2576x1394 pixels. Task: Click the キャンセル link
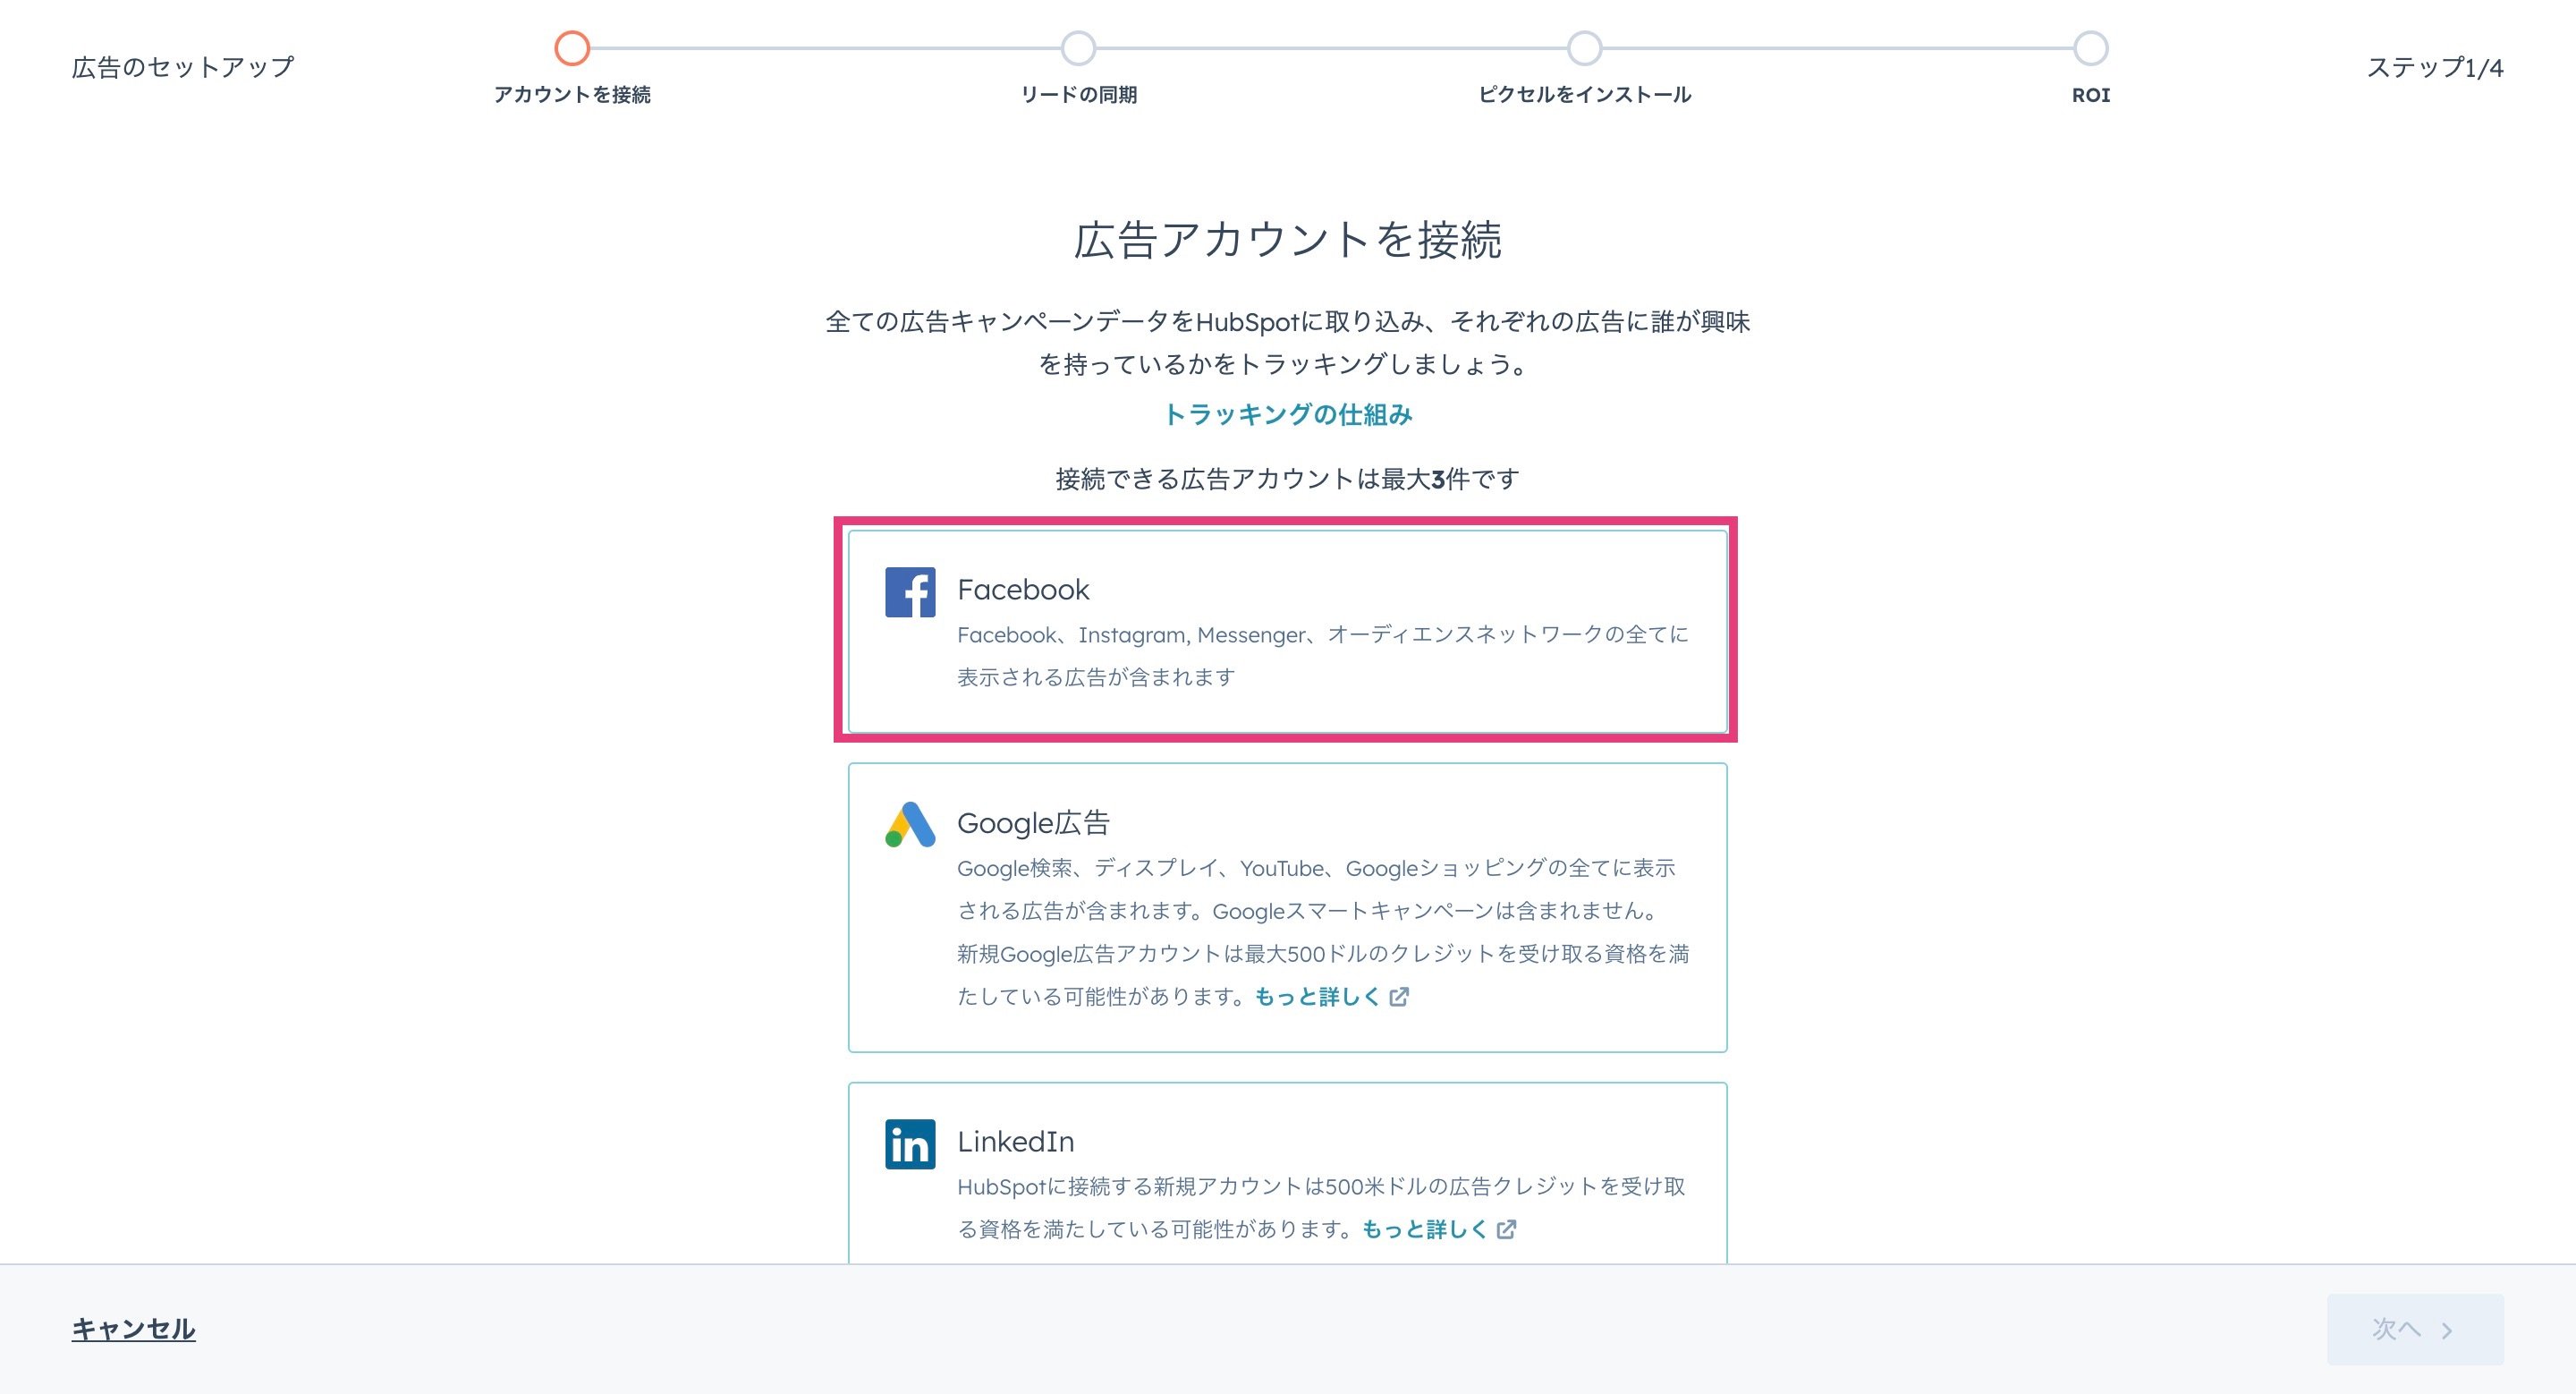tap(133, 1329)
